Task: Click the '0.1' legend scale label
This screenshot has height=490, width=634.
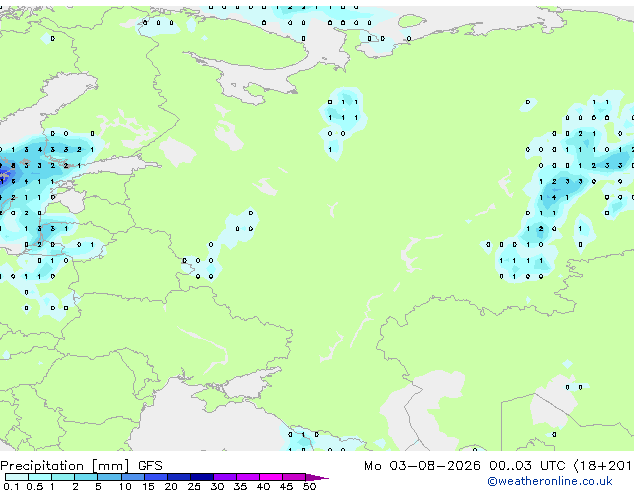Action: coord(11,486)
